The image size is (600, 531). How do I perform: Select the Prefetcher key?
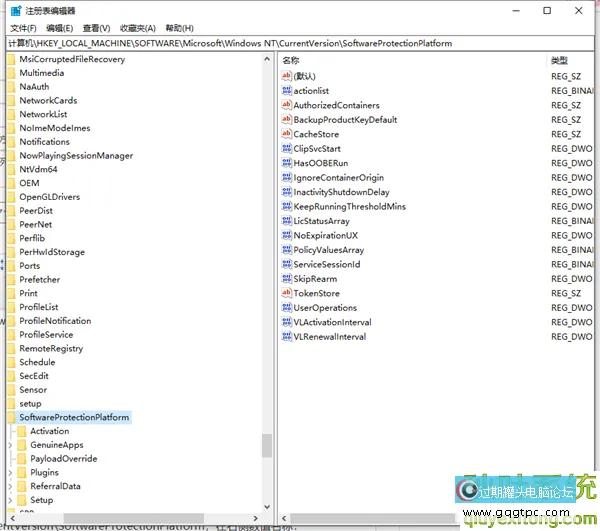tap(39, 280)
